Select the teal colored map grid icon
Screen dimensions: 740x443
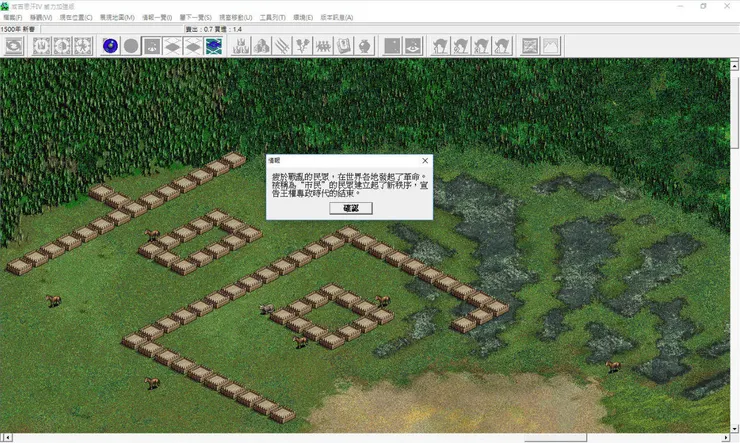pyautogui.click(x=214, y=46)
